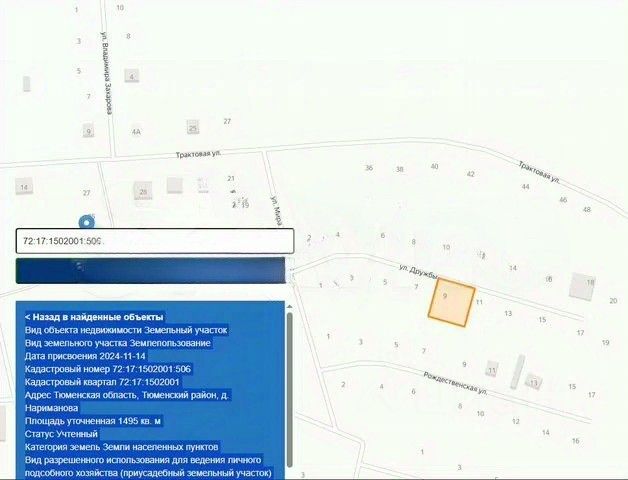Select the highlighted orange parcel 9
628x480 pixels.
pyautogui.click(x=452, y=303)
